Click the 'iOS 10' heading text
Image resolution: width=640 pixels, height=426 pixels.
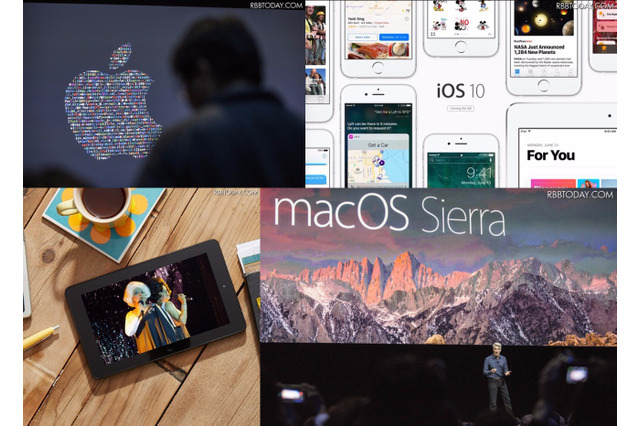(461, 91)
